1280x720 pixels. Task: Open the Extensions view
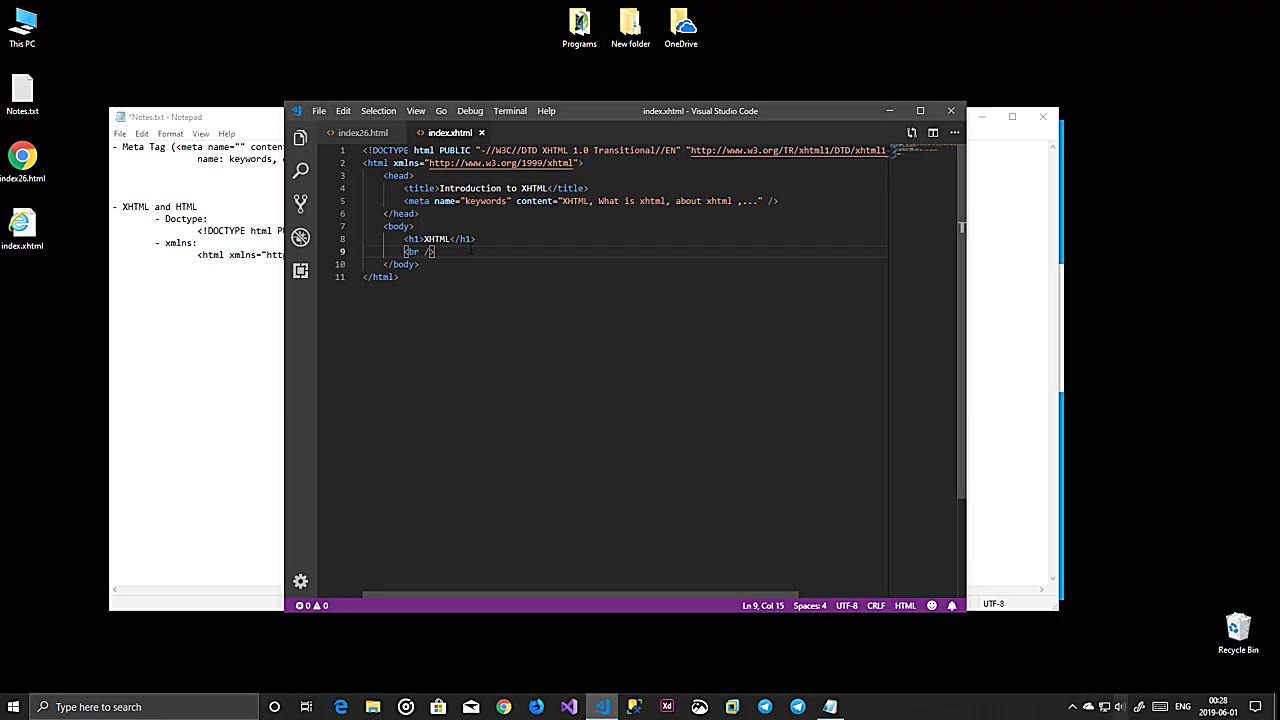pyautogui.click(x=300, y=271)
